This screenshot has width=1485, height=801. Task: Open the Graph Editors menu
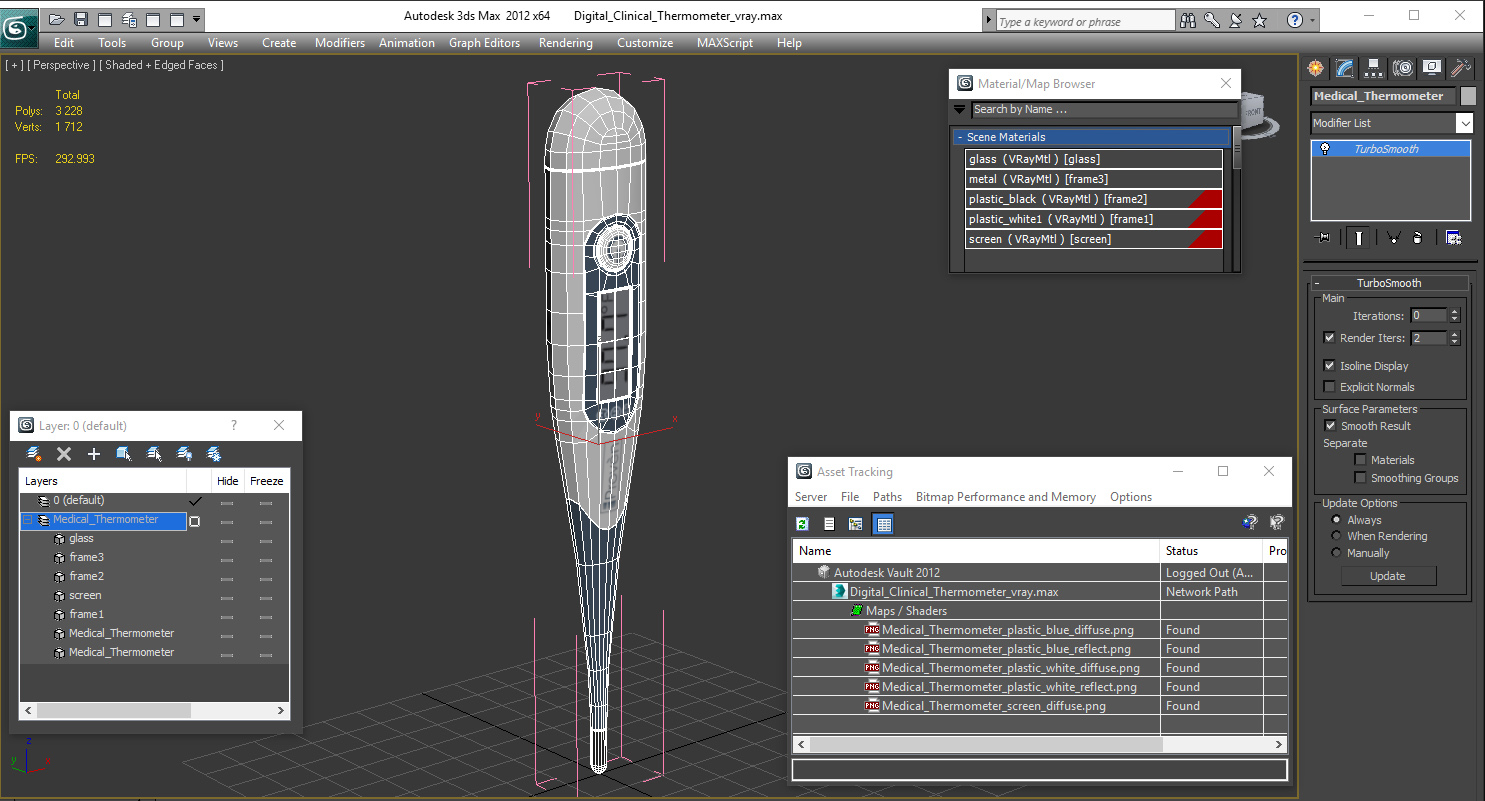[x=484, y=43]
